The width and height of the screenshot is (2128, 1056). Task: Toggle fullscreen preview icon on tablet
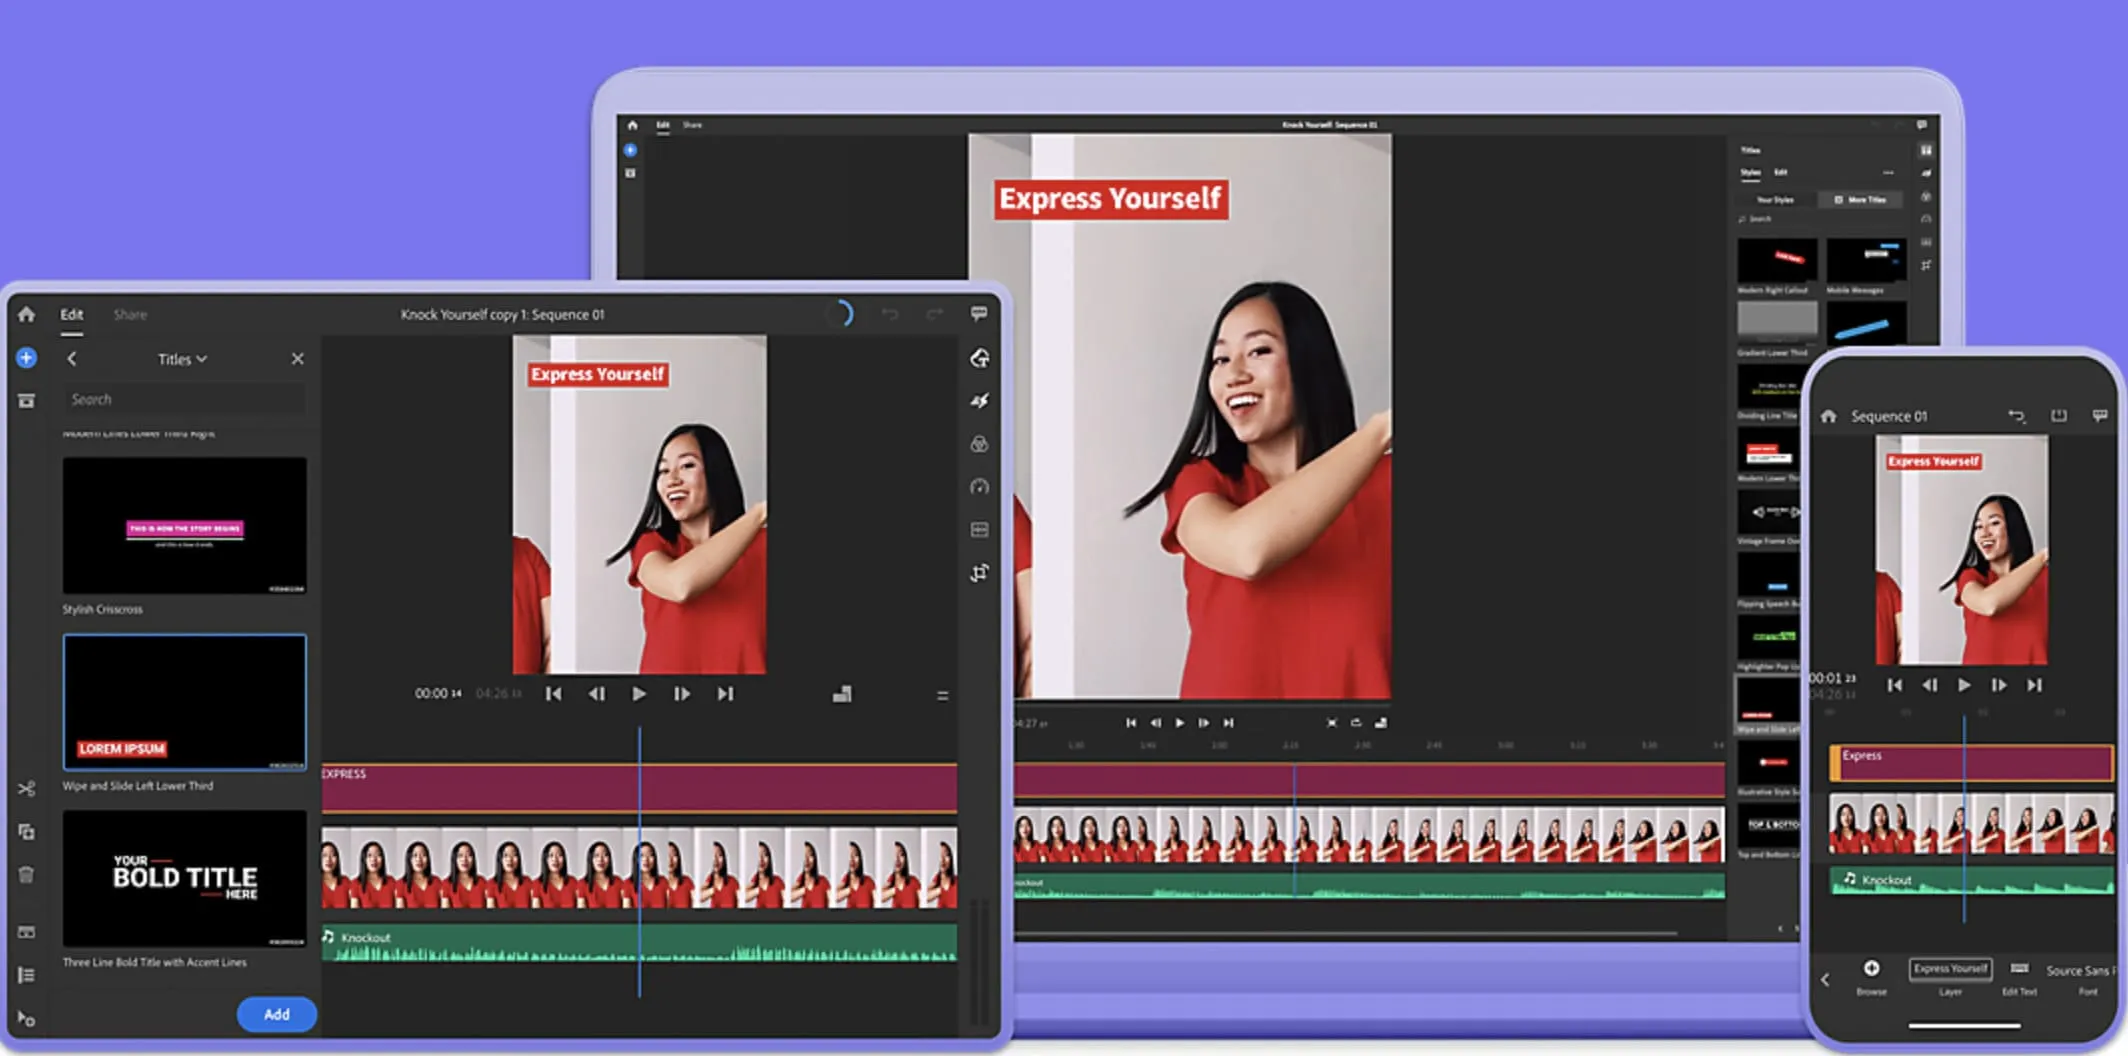[x=842, y=694]
